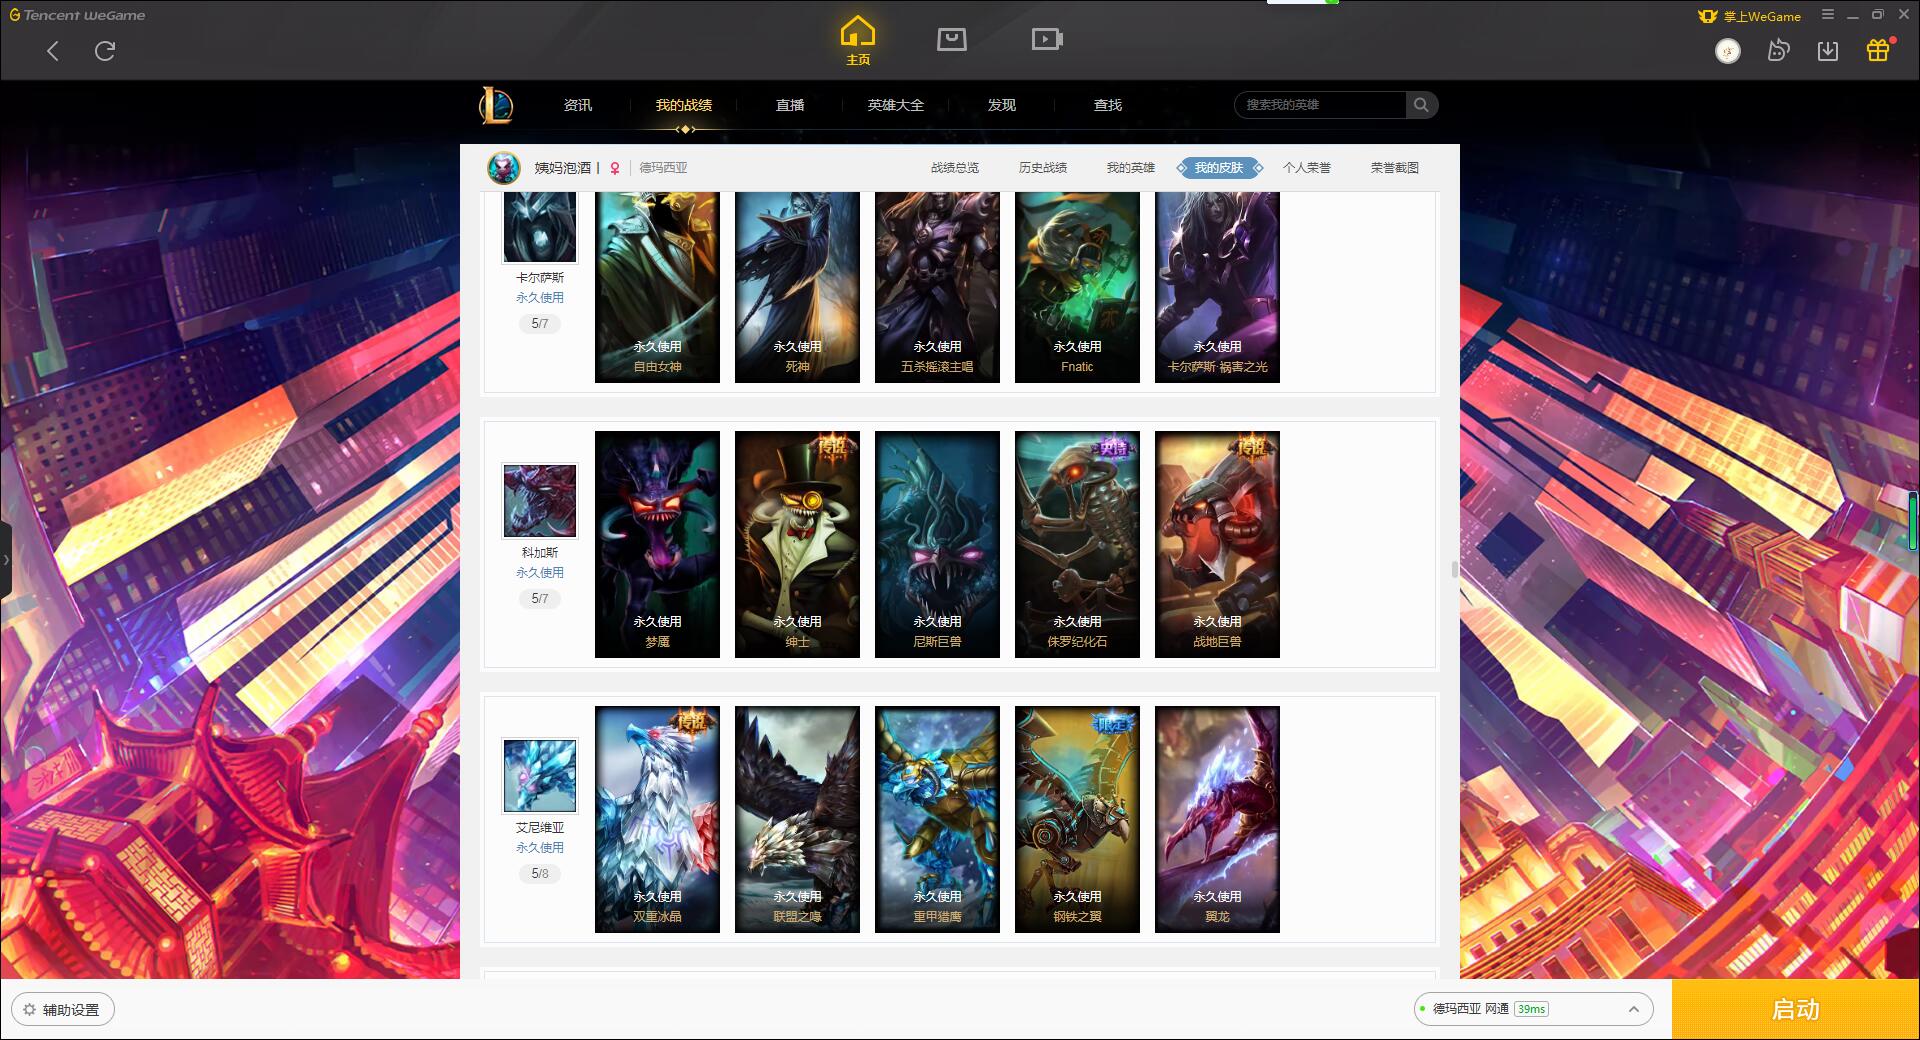Open the 战绩总览 sub-tab

pos(955,168)
